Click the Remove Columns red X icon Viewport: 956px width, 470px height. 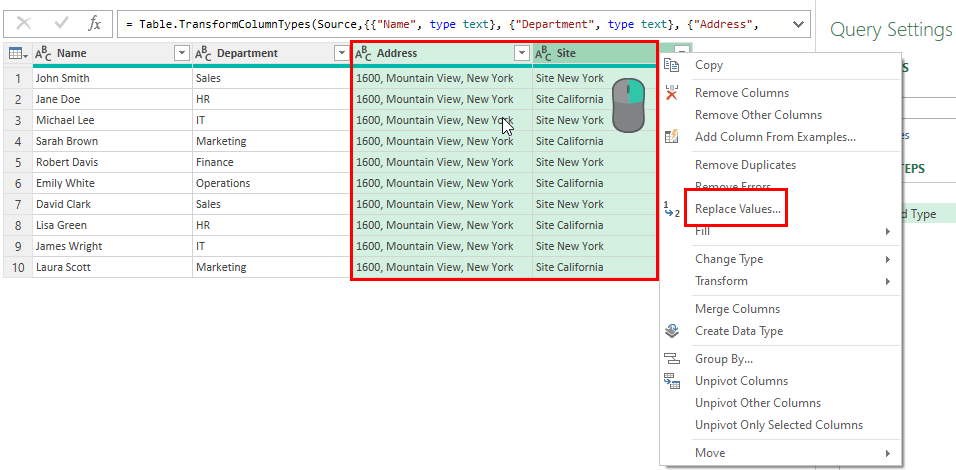[x=671, y=93]
